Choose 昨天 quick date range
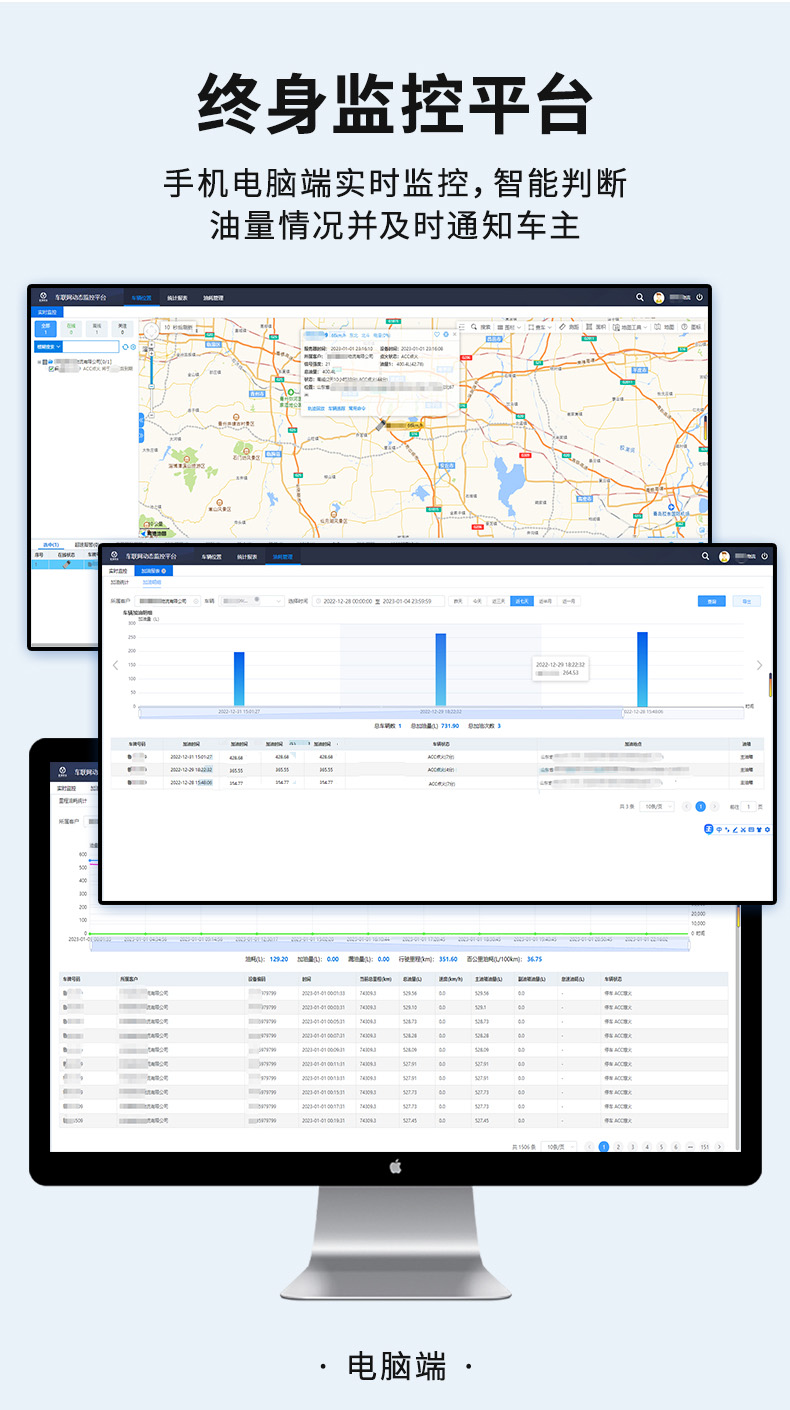The width and height of the screenshot is (790, 1410). point(458,601)
